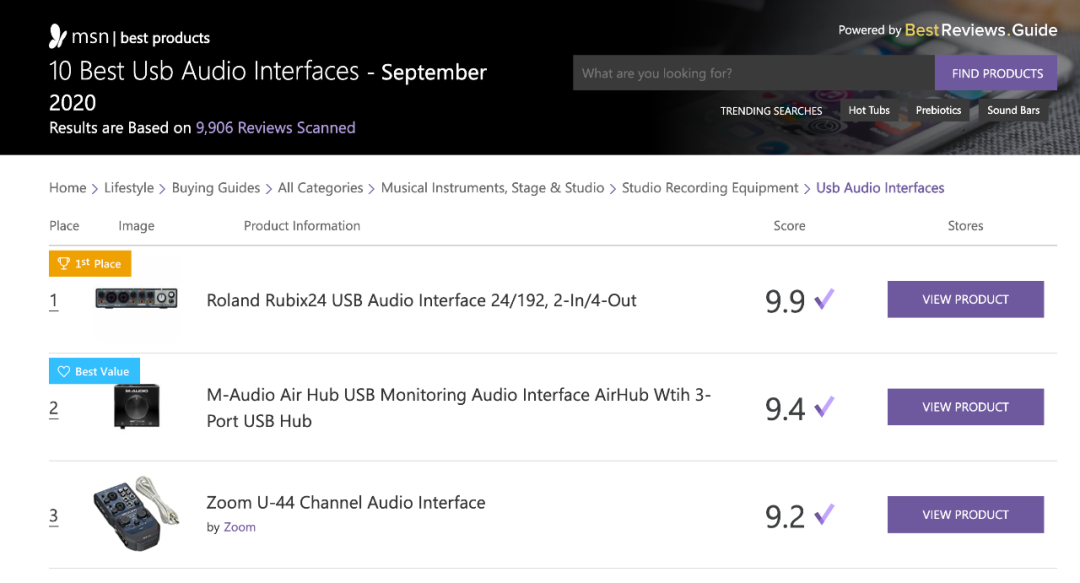Screen dimensions: 1080x583
Task: View product for Roland Rubix24
Action: [965, 299]
